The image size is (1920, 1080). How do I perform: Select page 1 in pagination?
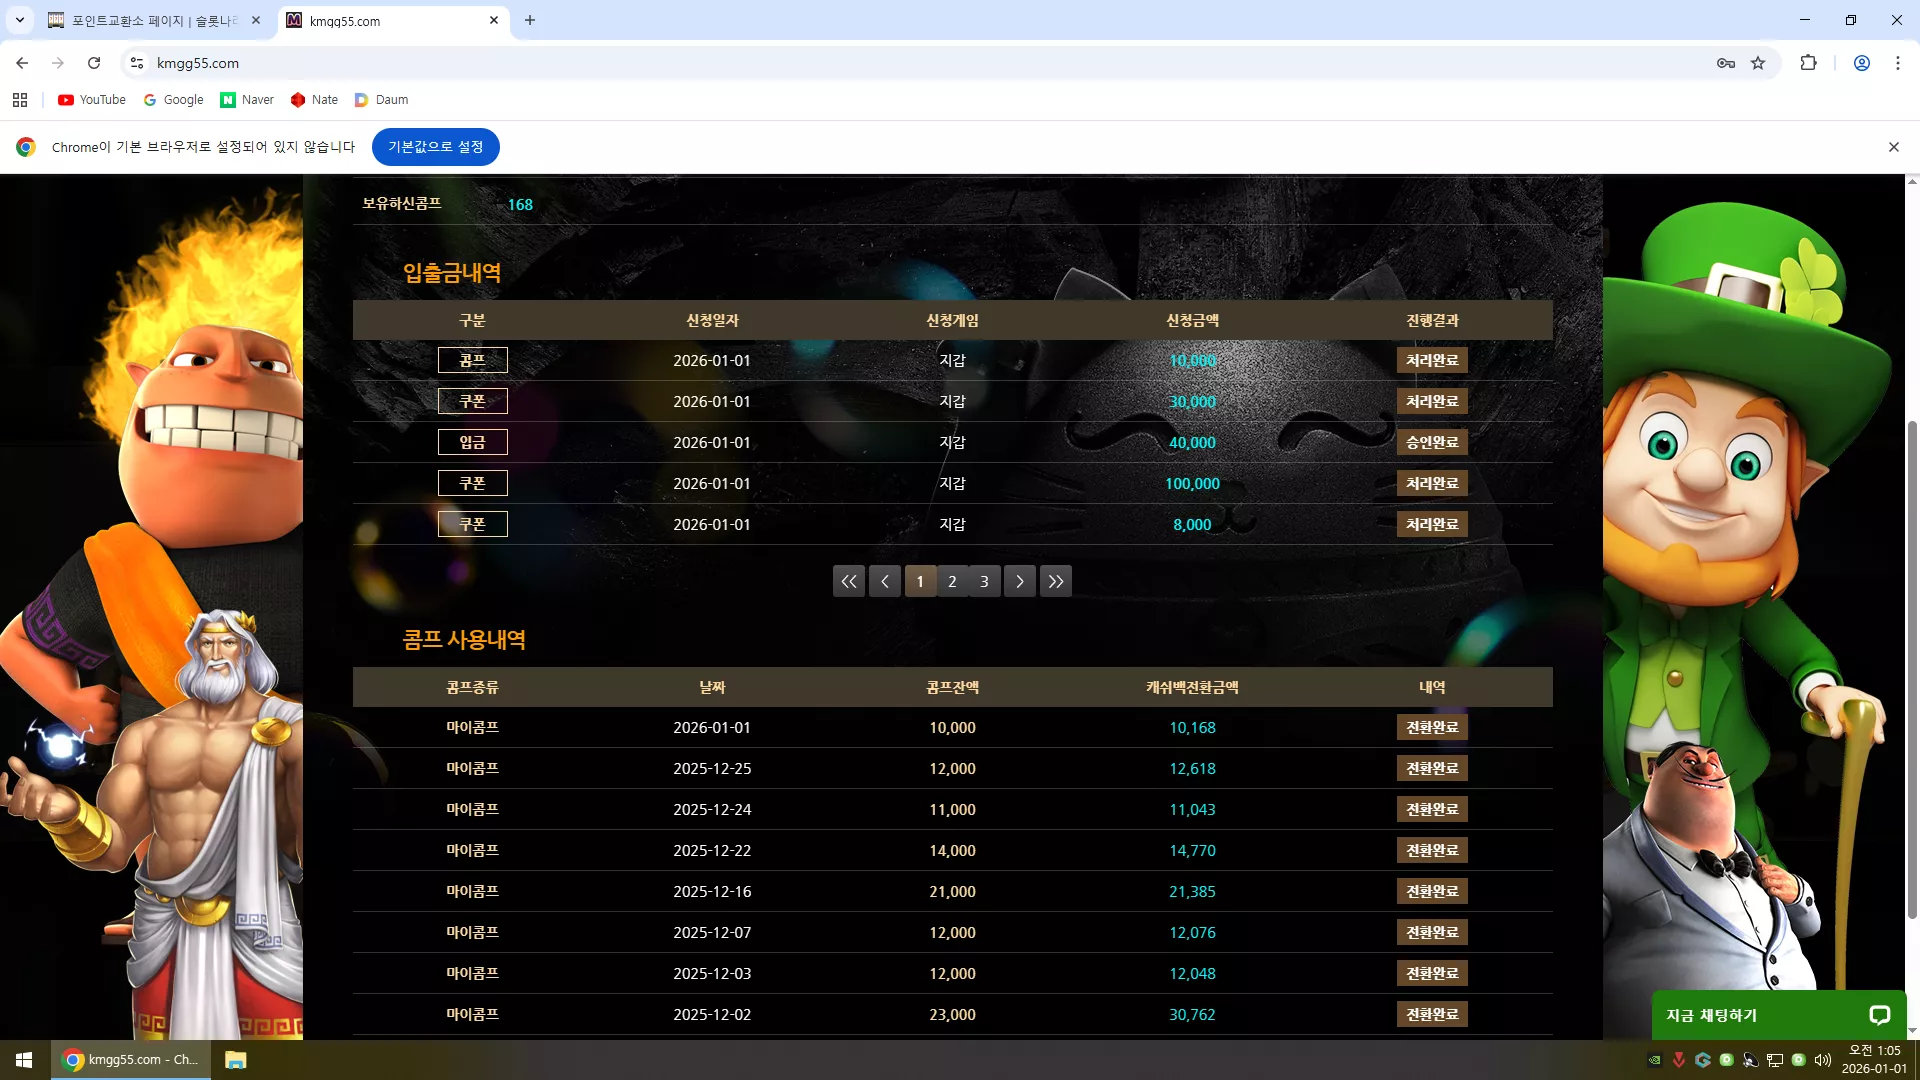(920, 581)
